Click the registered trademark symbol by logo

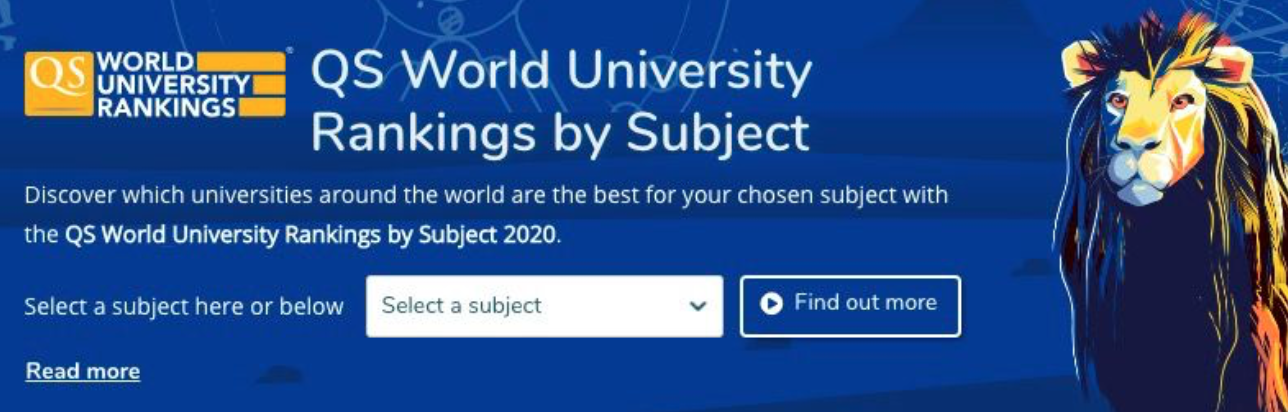[x=290, y=50]
